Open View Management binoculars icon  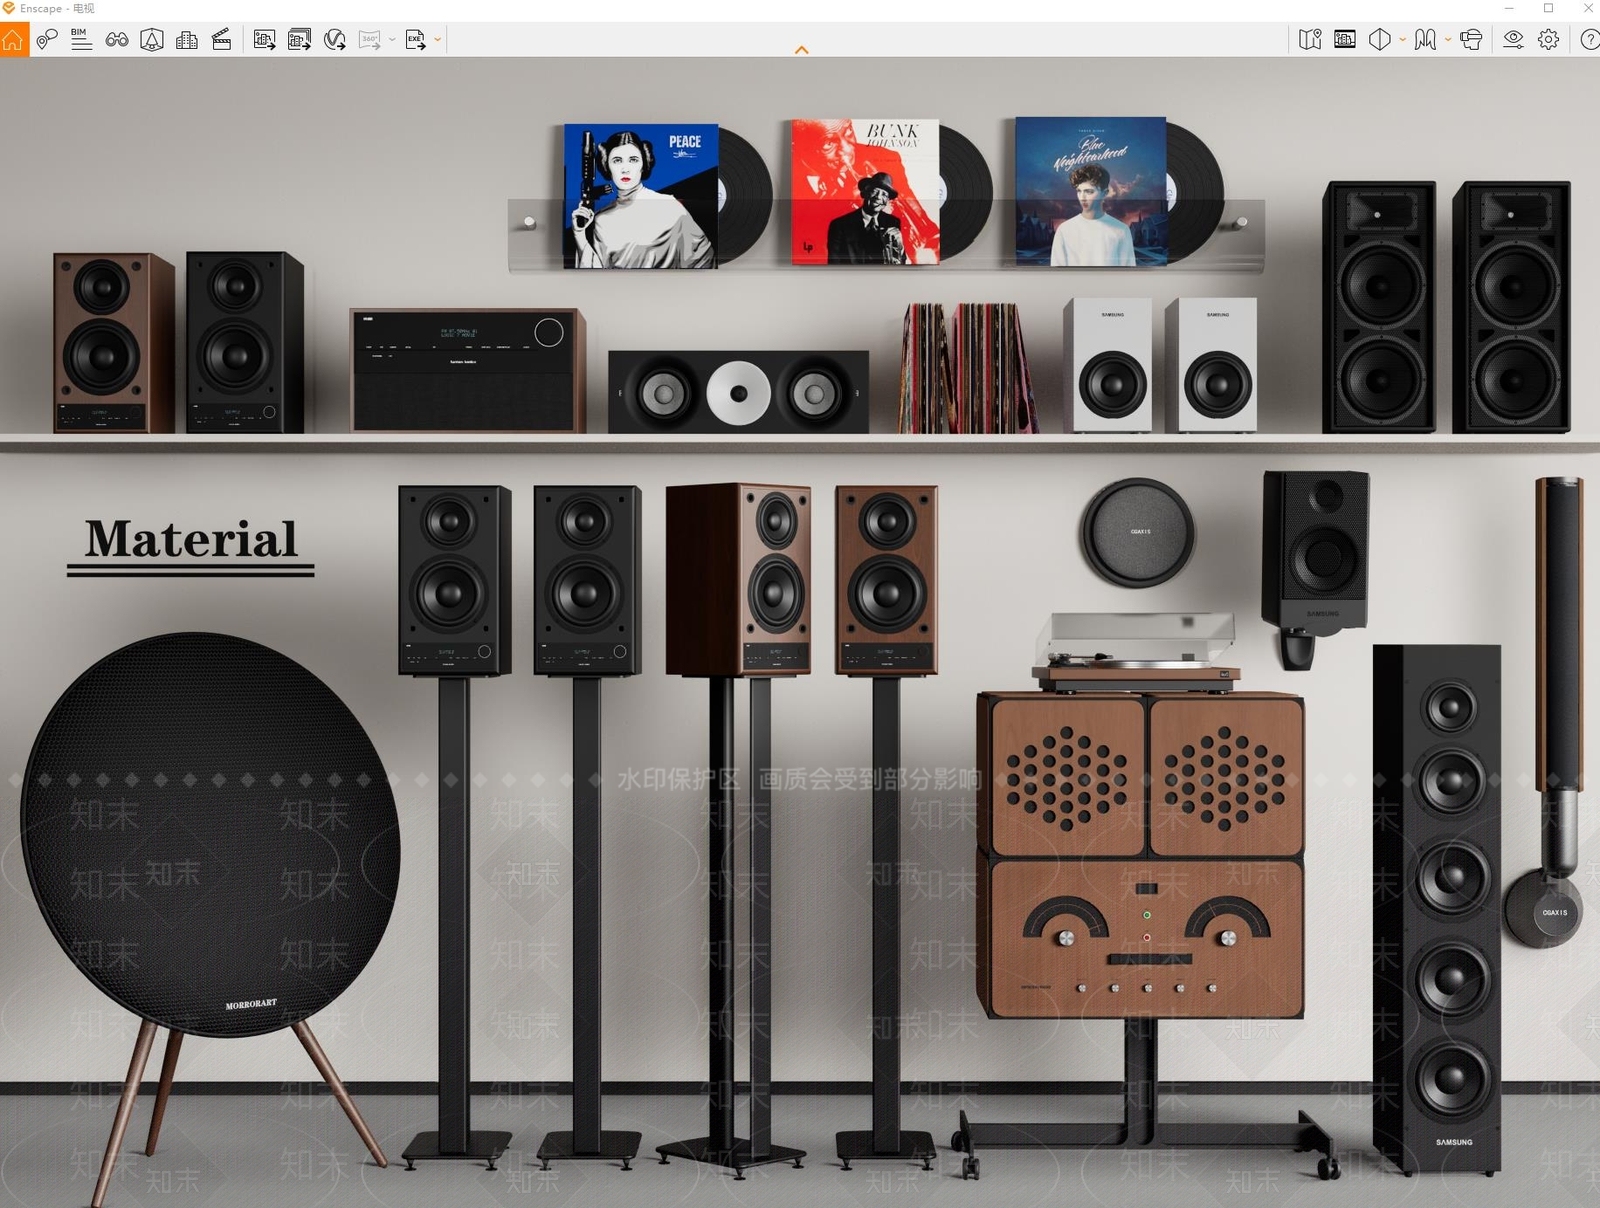pyautogui.click(x=117, y=40)
